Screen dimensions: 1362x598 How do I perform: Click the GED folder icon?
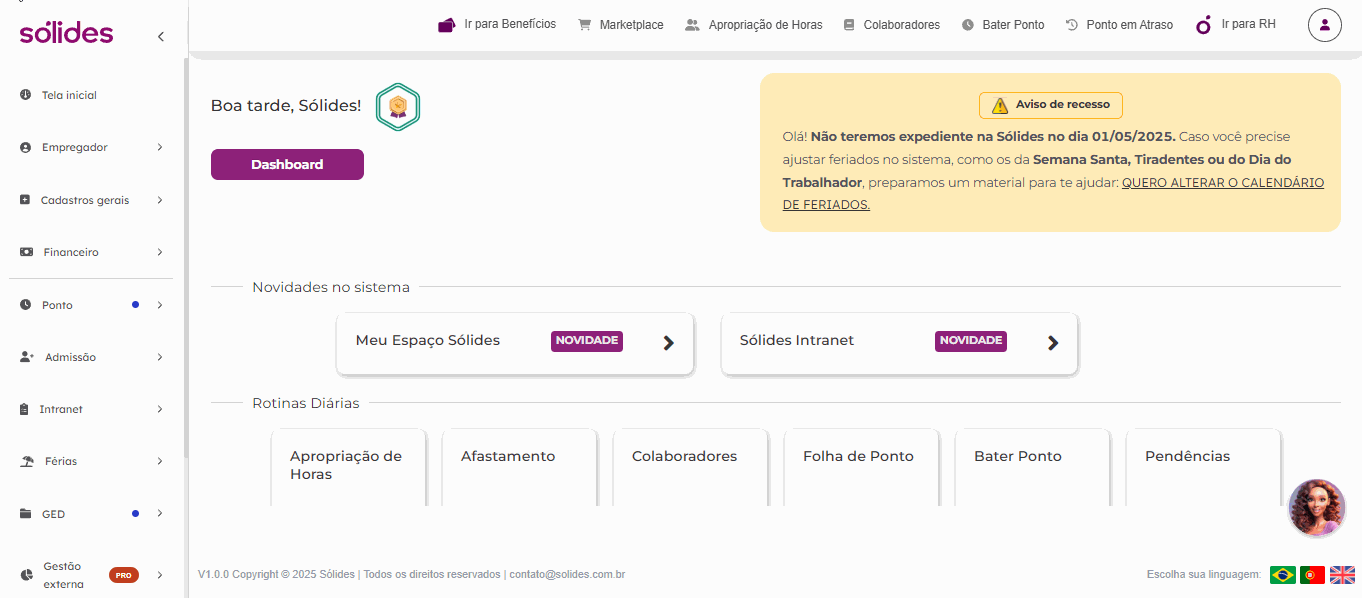click(x=26, y=514)
